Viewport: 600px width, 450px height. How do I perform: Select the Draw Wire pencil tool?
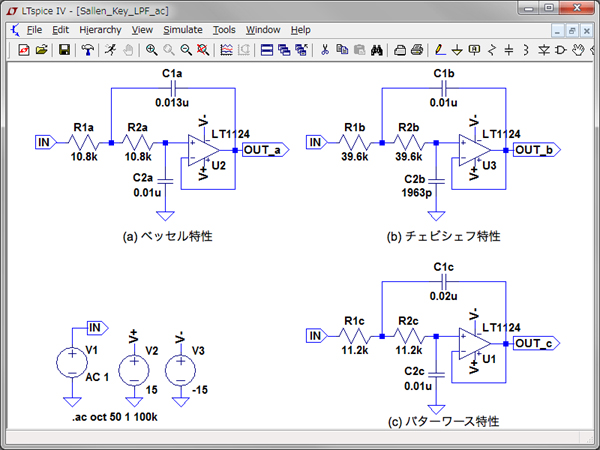click(x=439, y=49)
